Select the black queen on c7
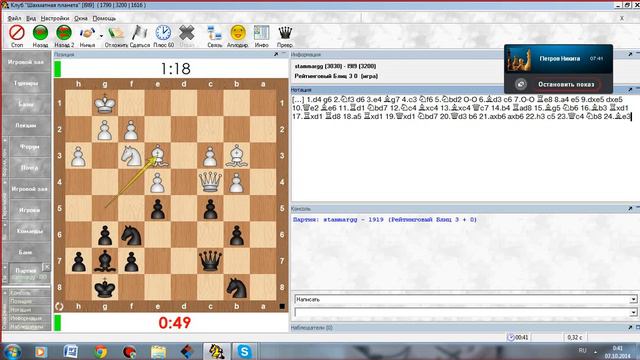Image resolution: width=640 pixels, height=360 pixels. (x=210, y=261)
